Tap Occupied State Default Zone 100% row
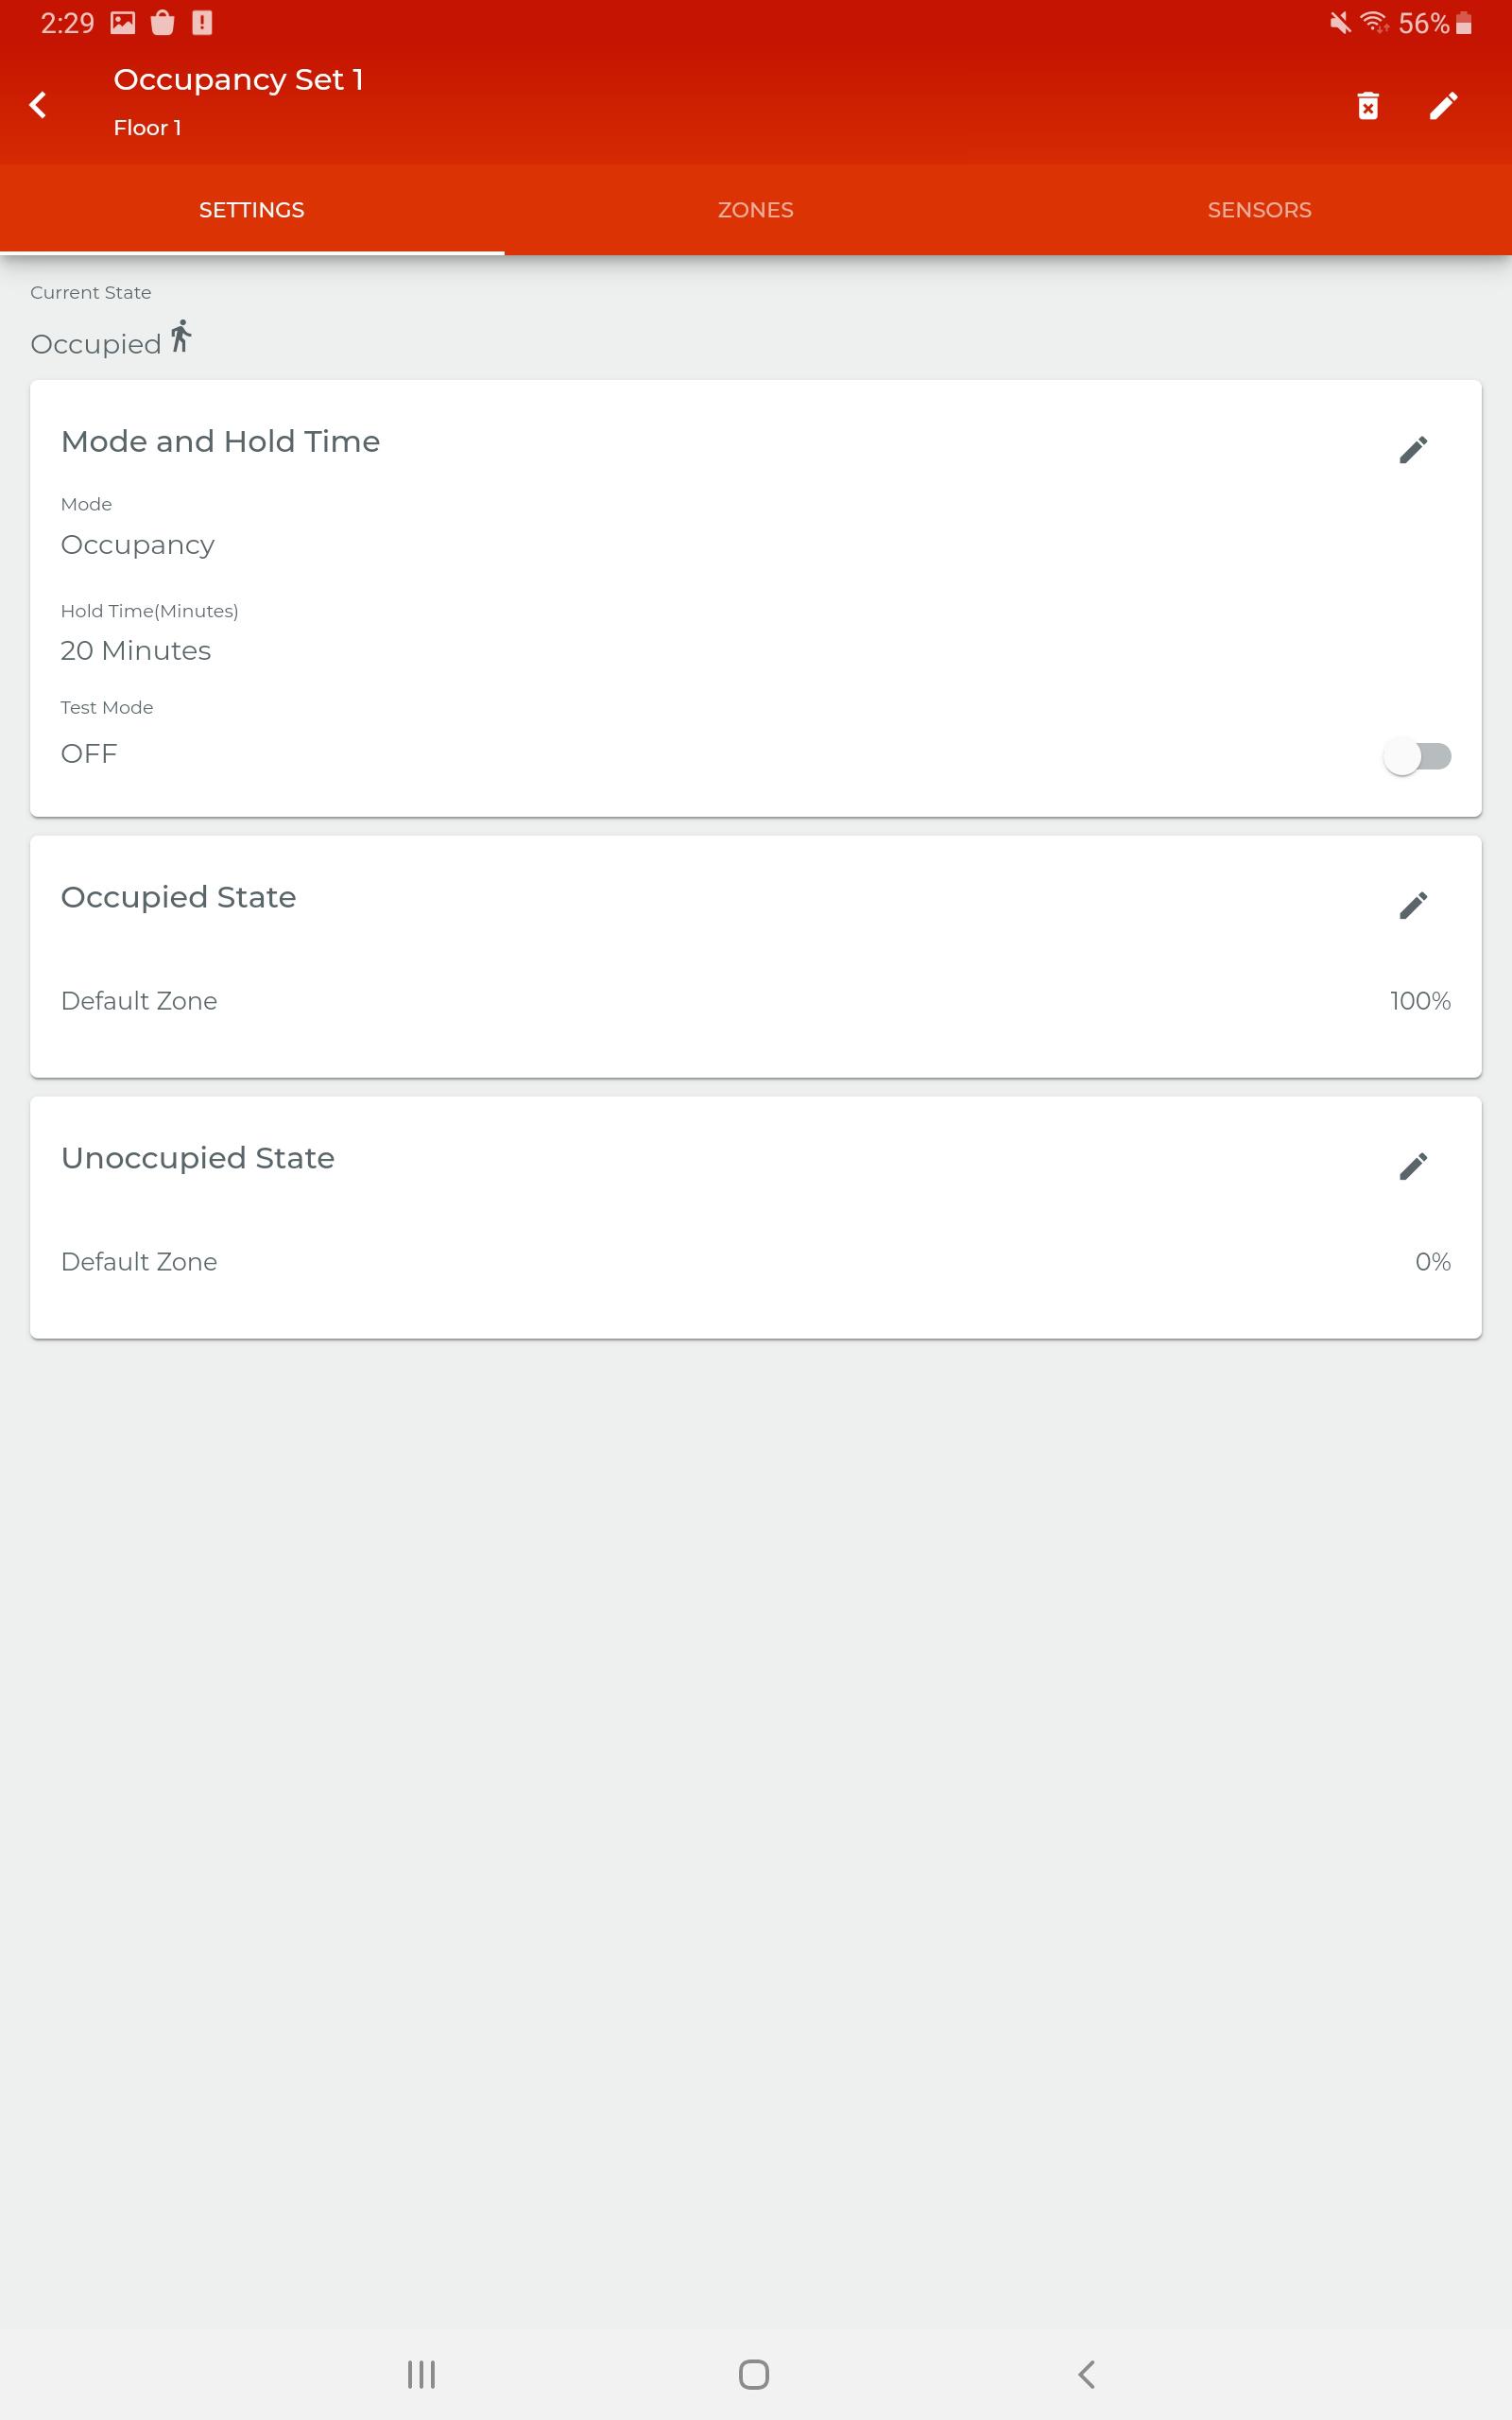 [756, 1001]
